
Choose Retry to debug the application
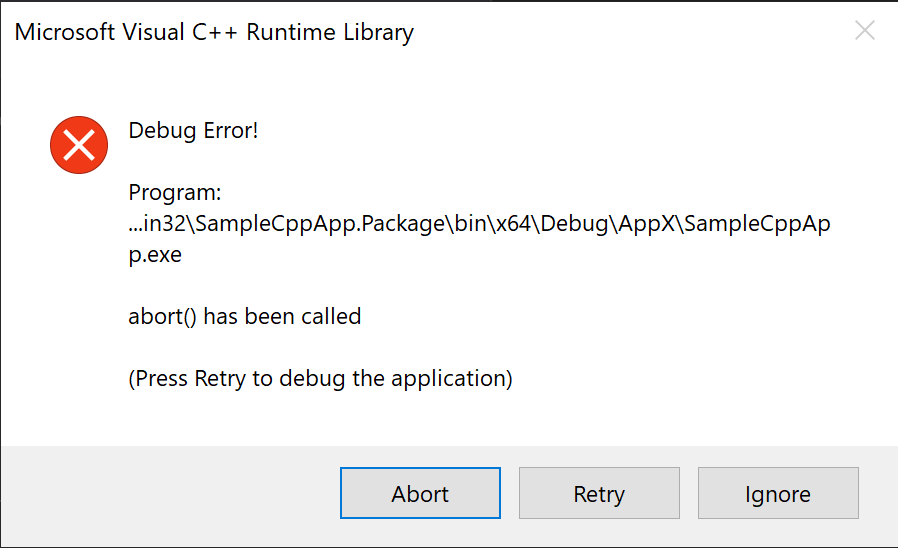(x=599, y=494)
